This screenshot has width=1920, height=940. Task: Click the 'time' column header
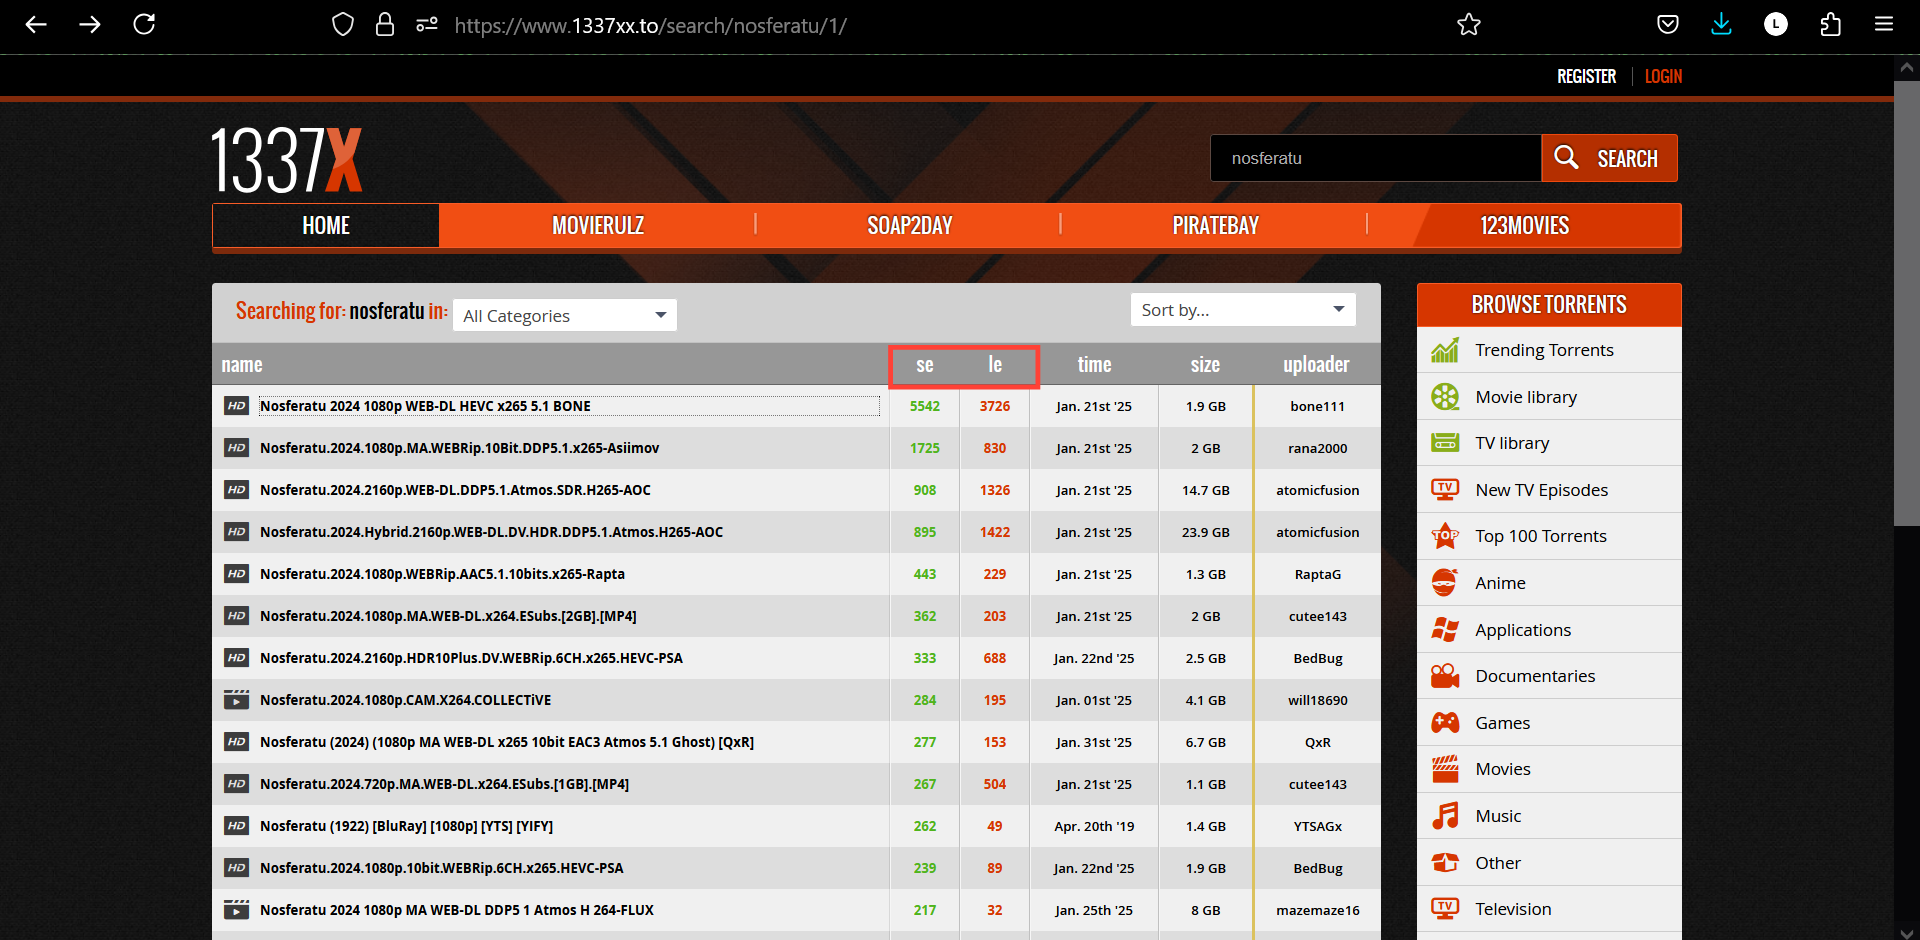click(1094, 365)
